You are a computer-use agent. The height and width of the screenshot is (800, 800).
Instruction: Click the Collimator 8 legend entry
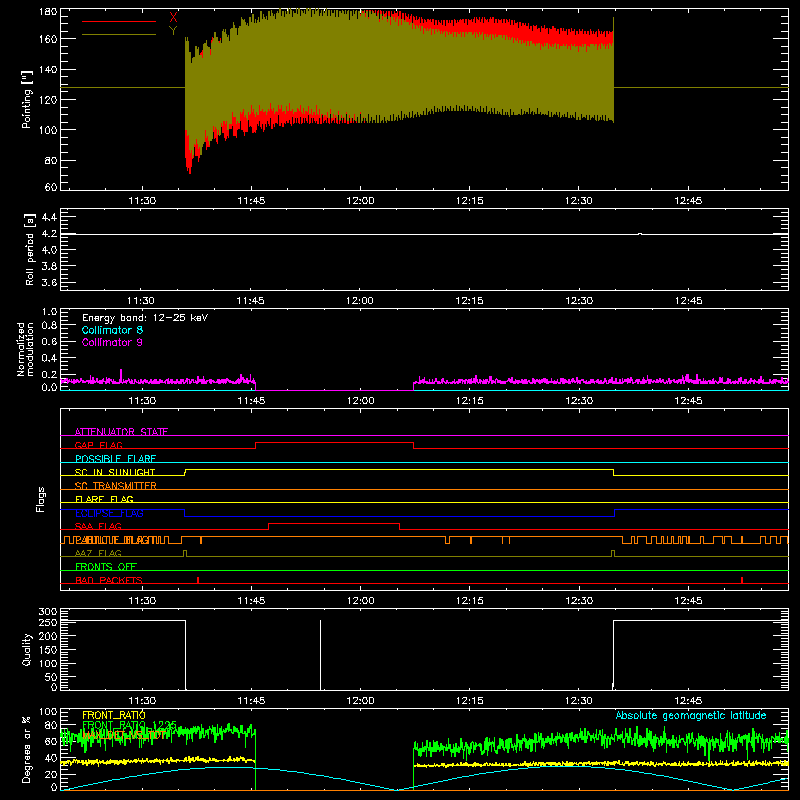coord(112,330)
